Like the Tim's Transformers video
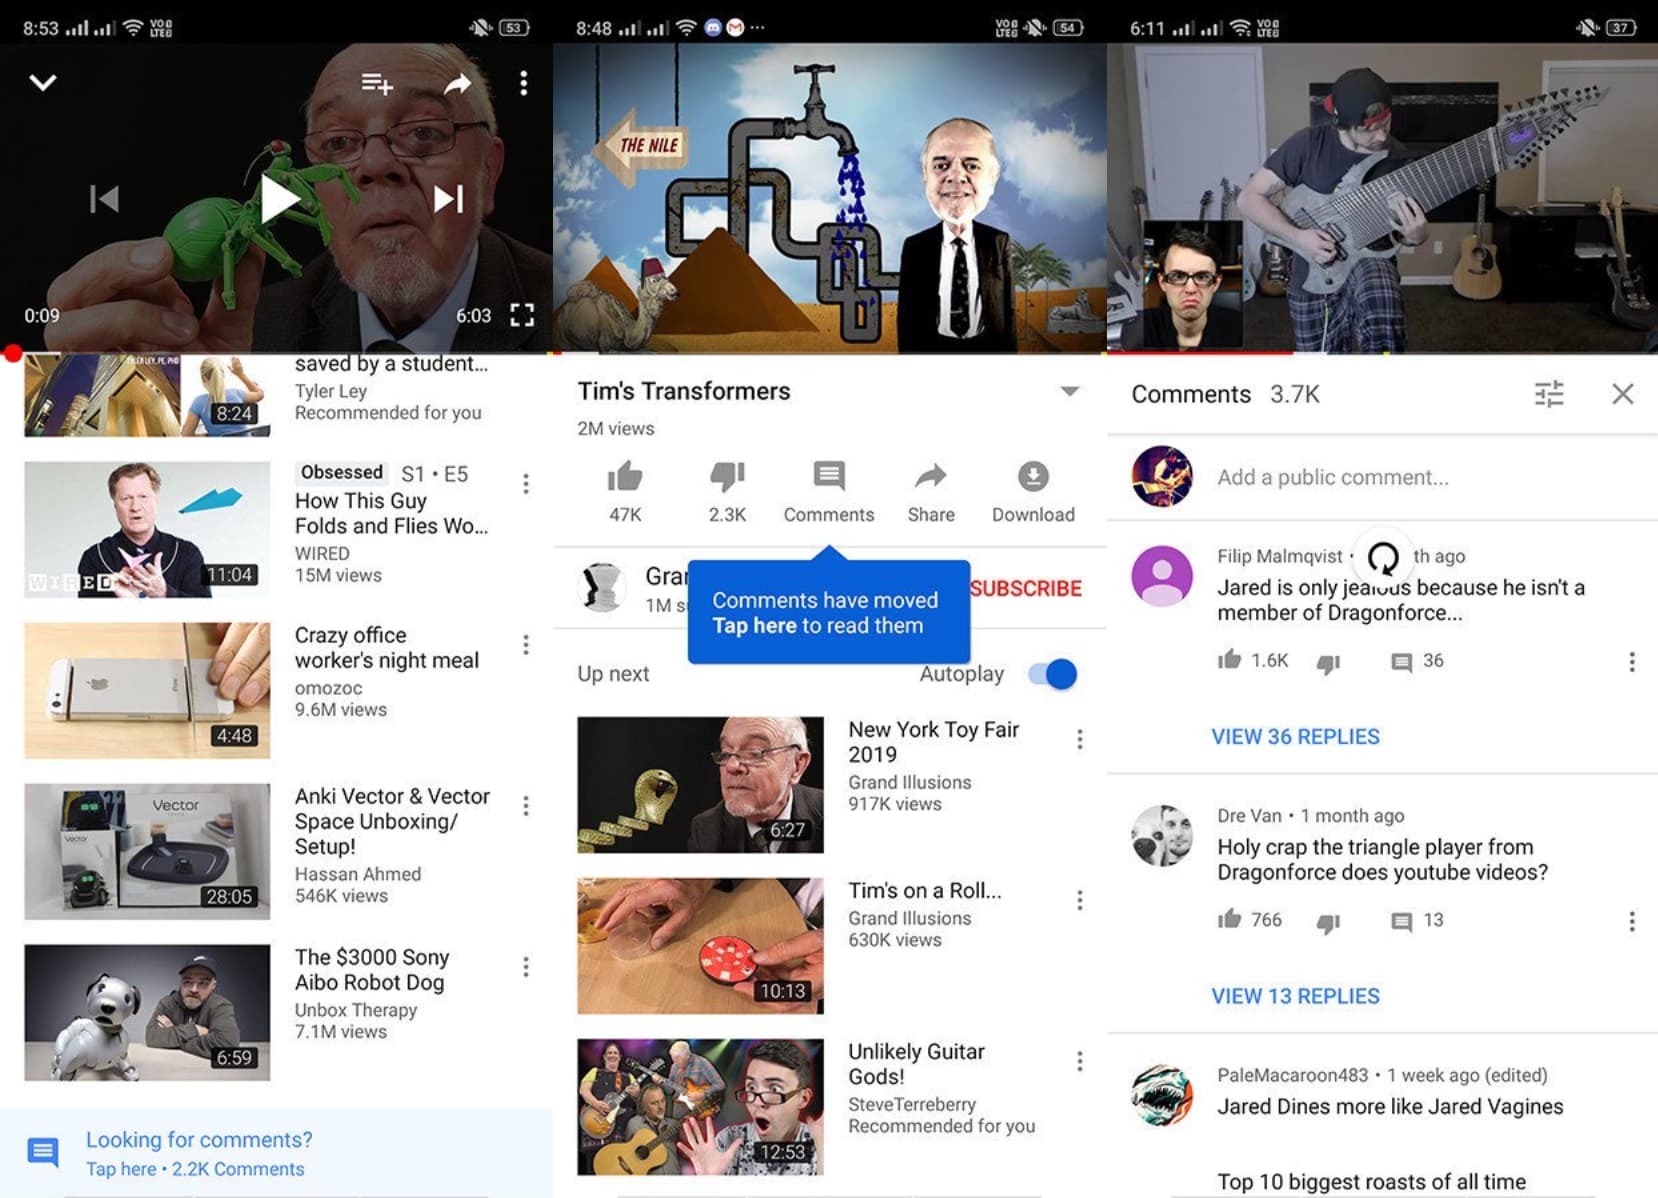Screen dimensions: 1658x1198 pyautogui.click(x=625, y=477)
